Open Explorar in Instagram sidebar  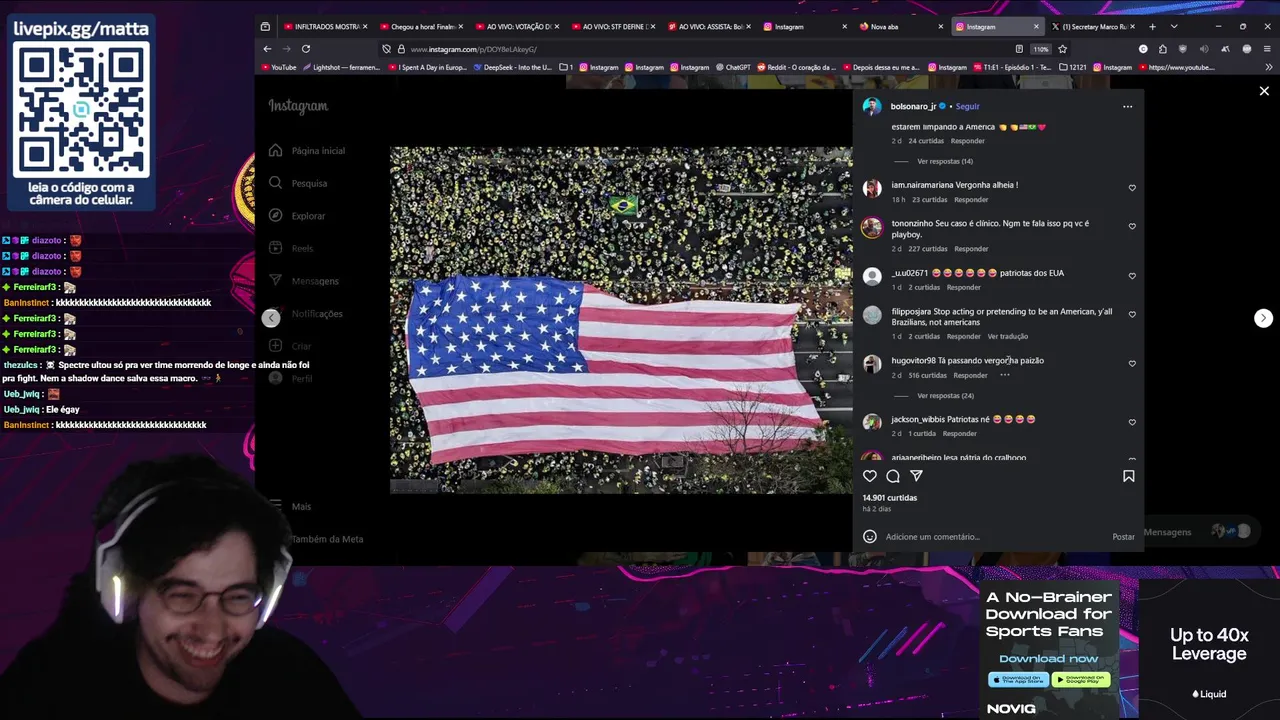pyautogui.click(x=297, y=216)
